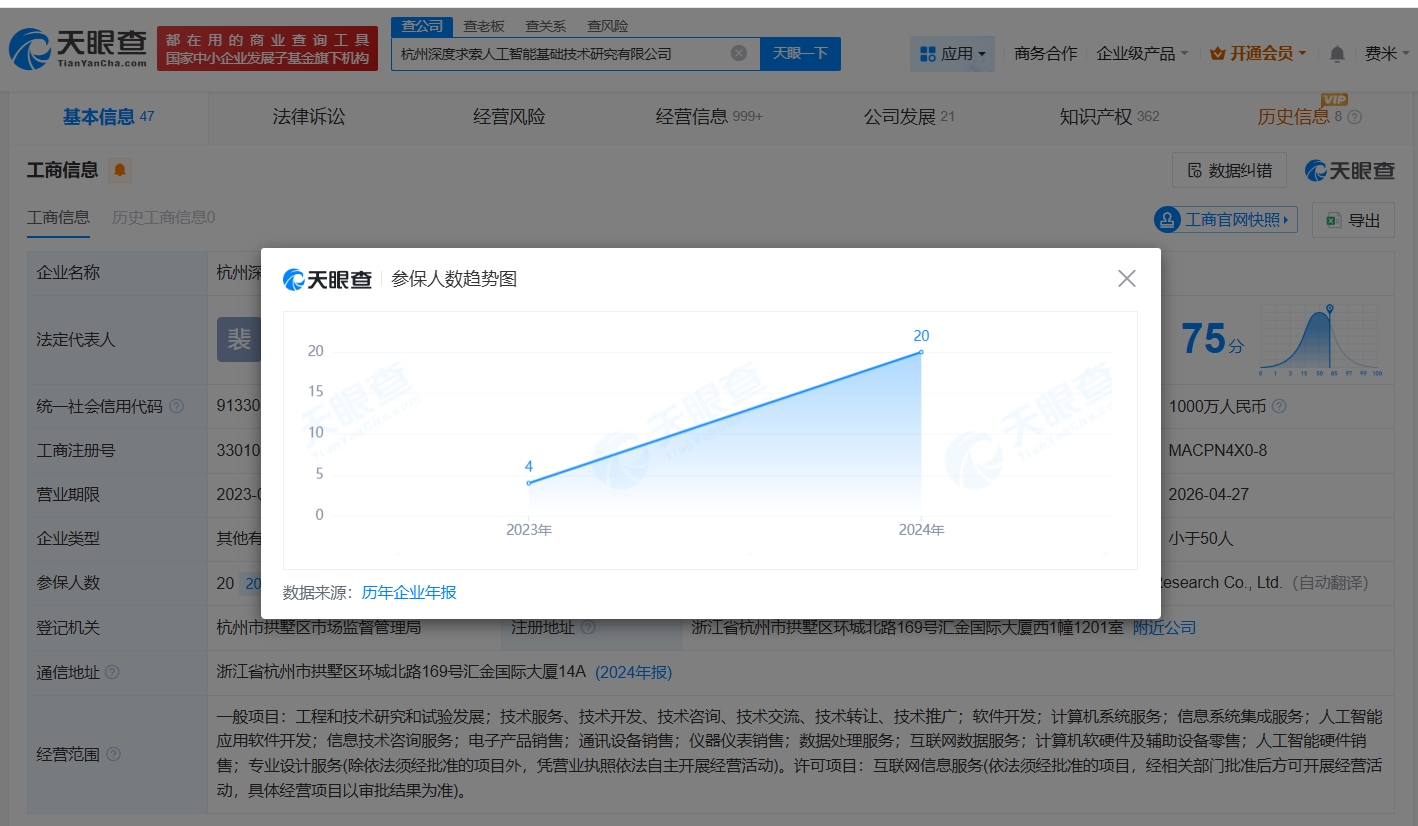
Task: Open the 费米 user account dropdown
Action: pyautogui.click(x=1387, y=53)
